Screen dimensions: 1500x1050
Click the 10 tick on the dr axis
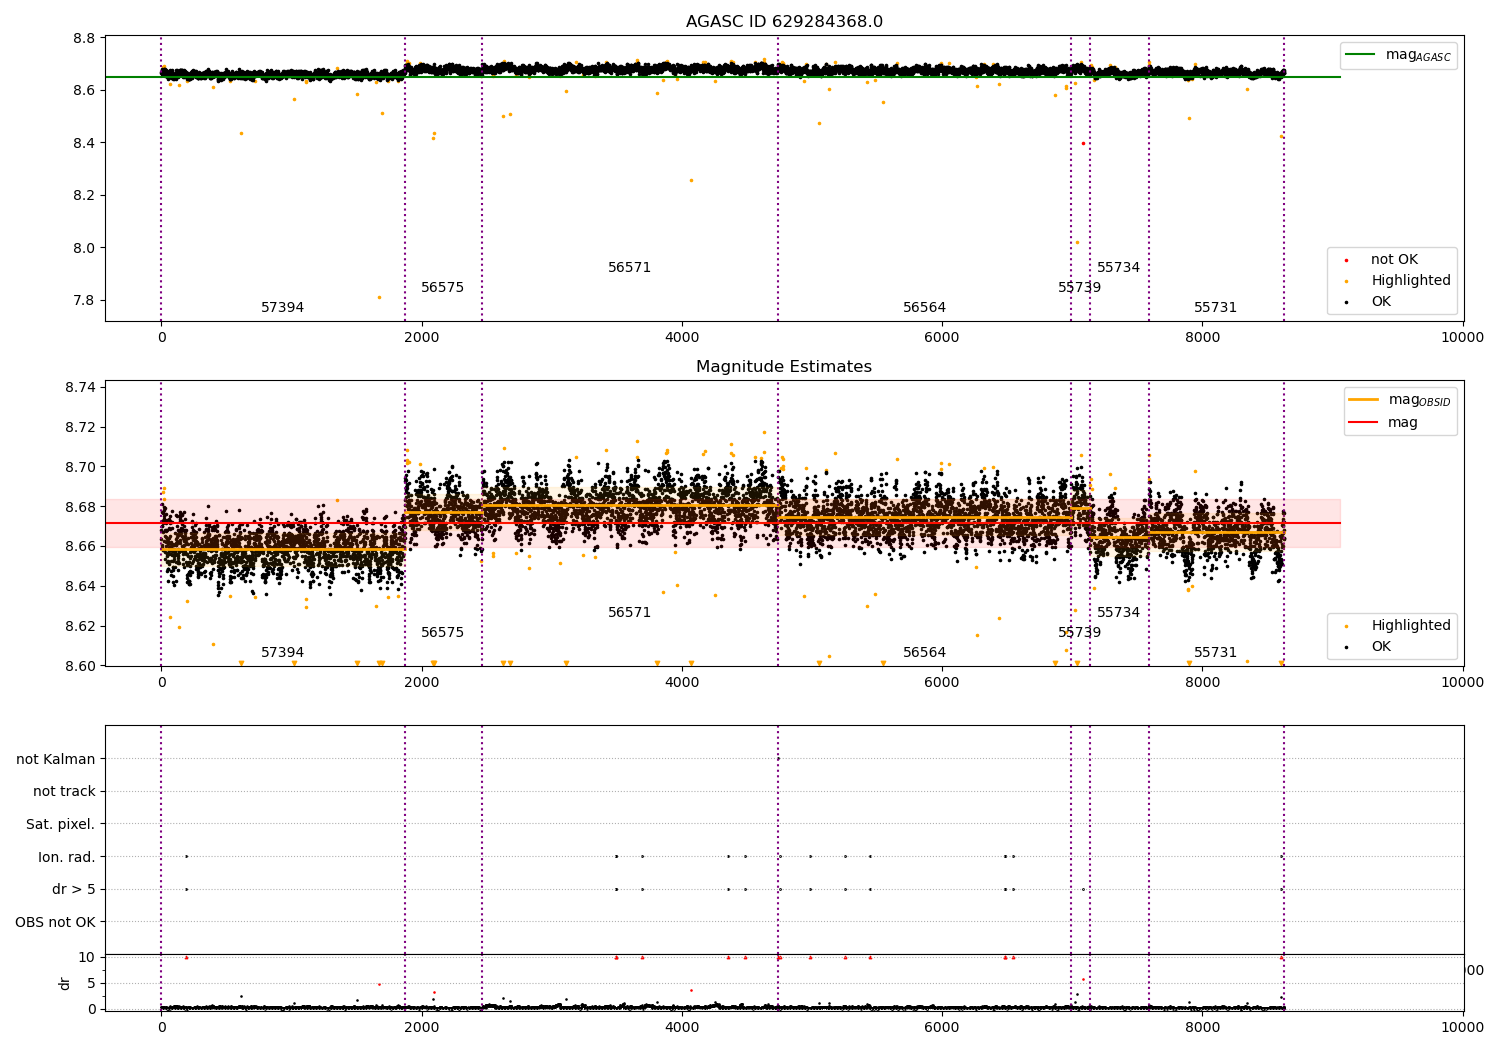(86, 957)
